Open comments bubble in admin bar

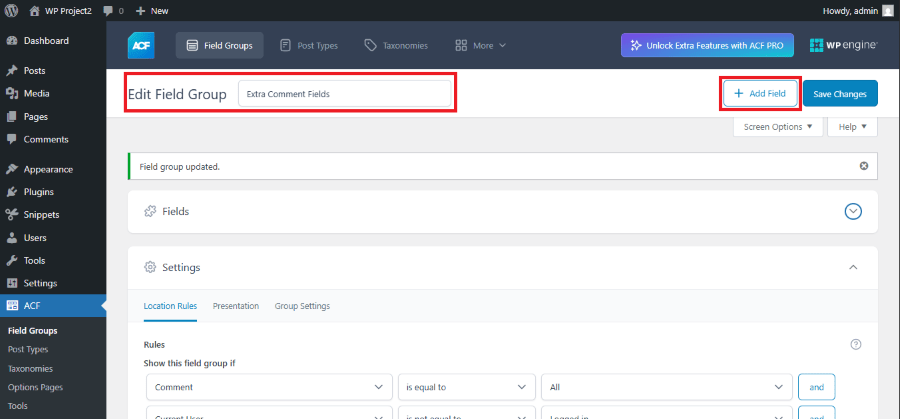coord(112,10)
